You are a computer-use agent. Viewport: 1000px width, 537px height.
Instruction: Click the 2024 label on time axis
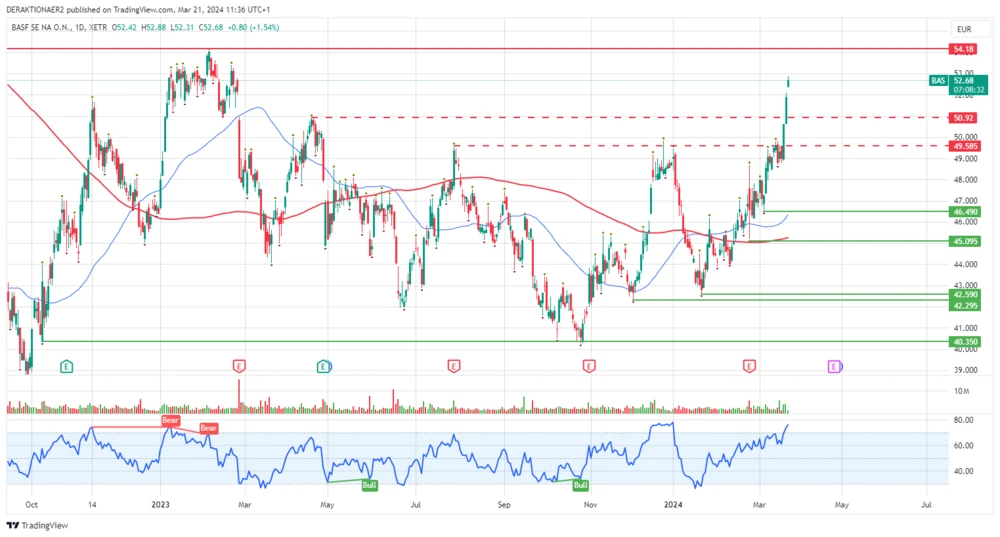pos(673,505)
